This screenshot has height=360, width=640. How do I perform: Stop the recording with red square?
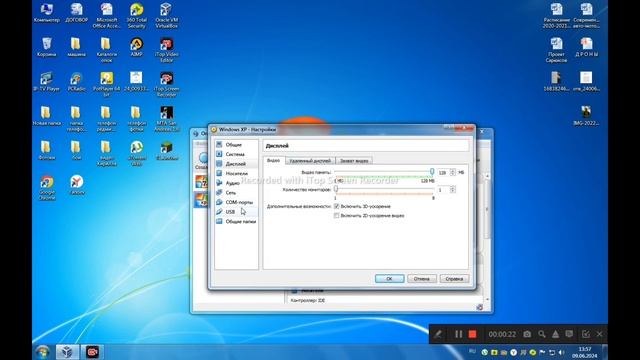pos(472,334)
